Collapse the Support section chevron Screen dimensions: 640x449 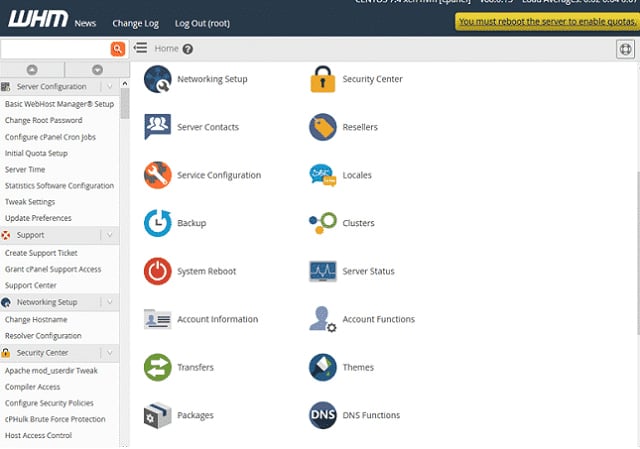coord(109,235)
